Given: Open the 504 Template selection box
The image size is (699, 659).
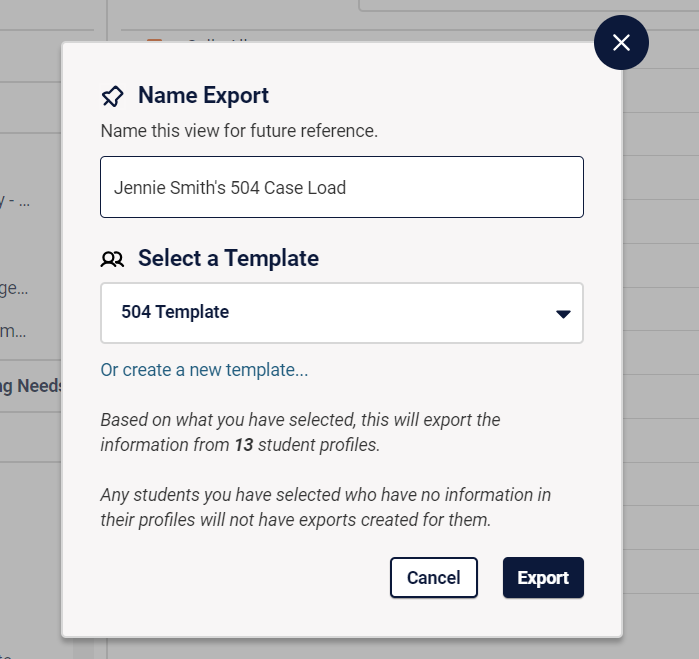Looking at the screenshot, I should [x=342, y=313].
